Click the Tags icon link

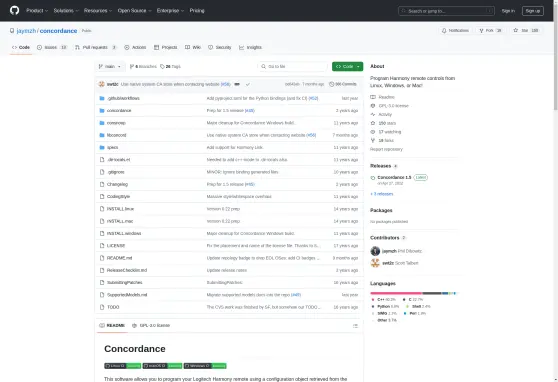(170, 67)
